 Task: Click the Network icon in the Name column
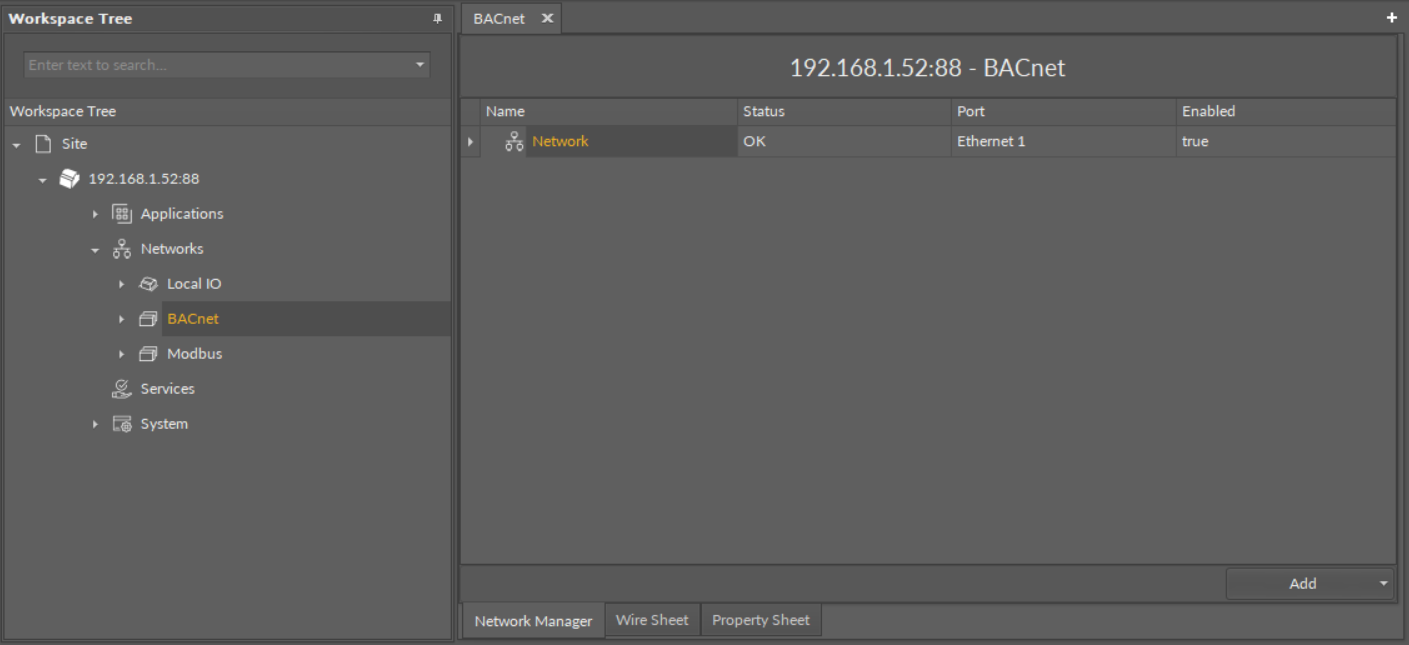(513, 141)
